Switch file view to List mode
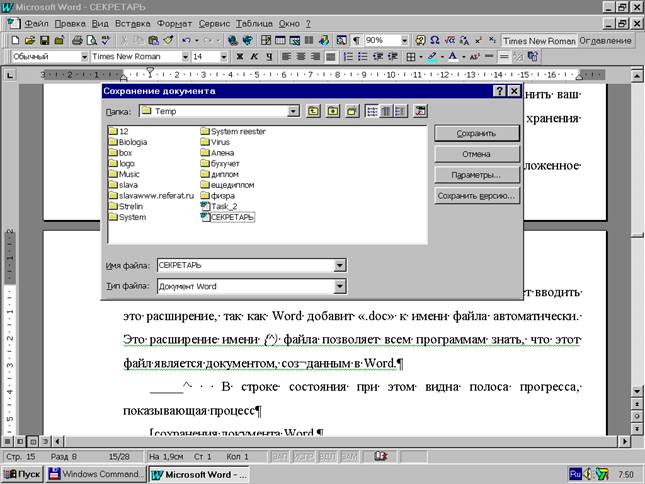Screen dimensions: 645x484 tap(372, 111)
